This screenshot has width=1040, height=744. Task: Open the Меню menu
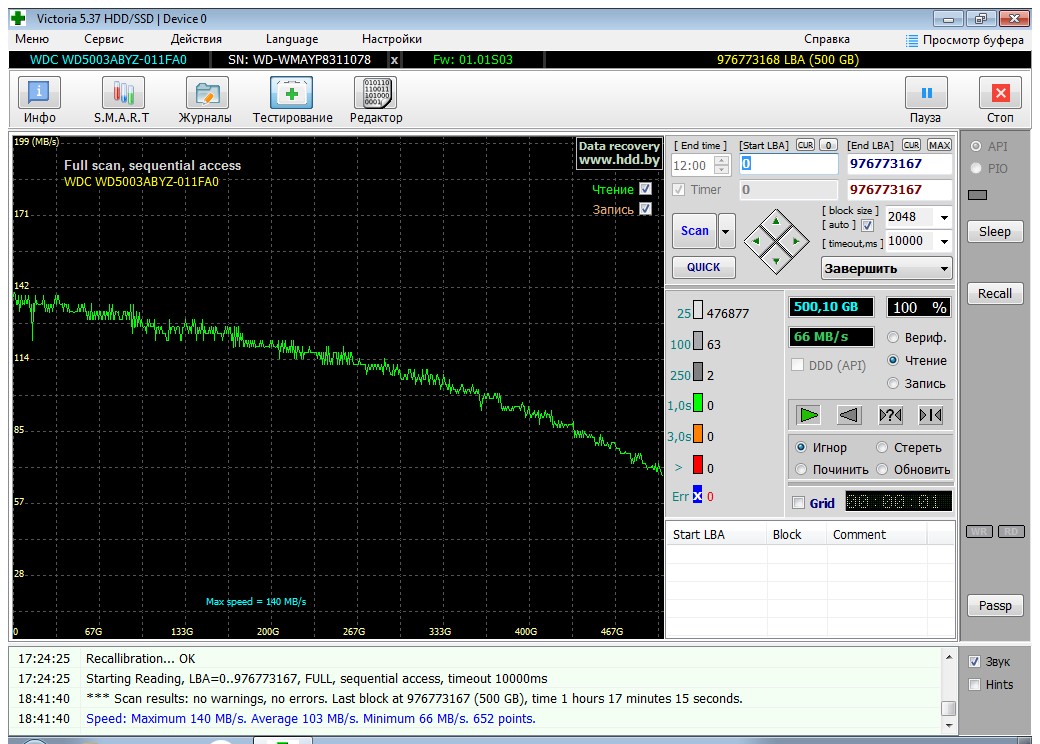pos(32,39)
